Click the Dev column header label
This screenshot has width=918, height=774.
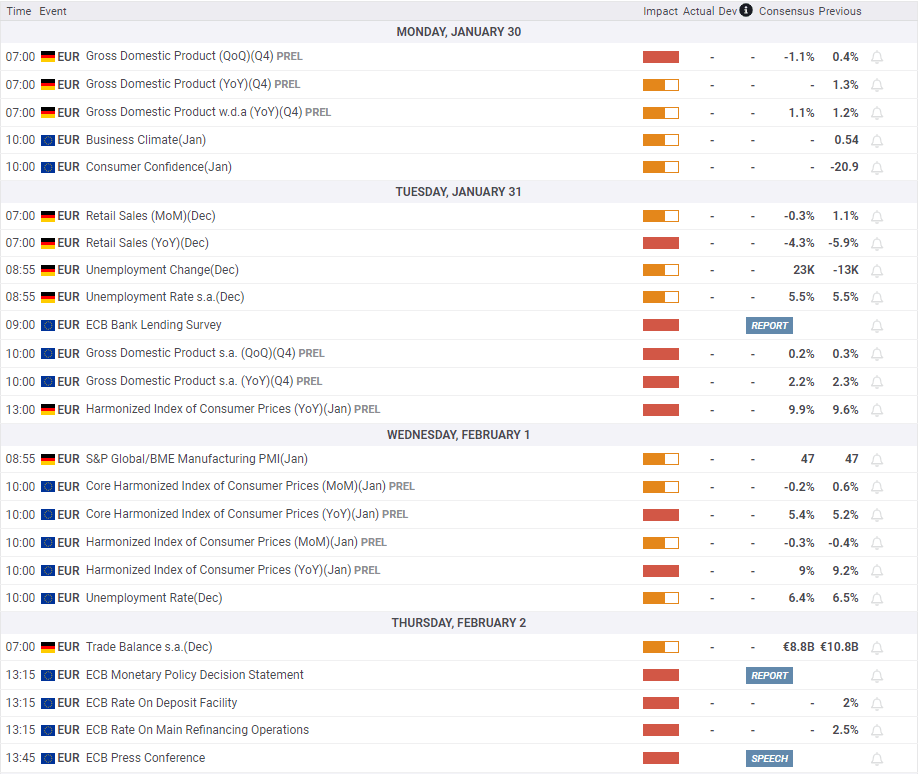pos(728,11)
